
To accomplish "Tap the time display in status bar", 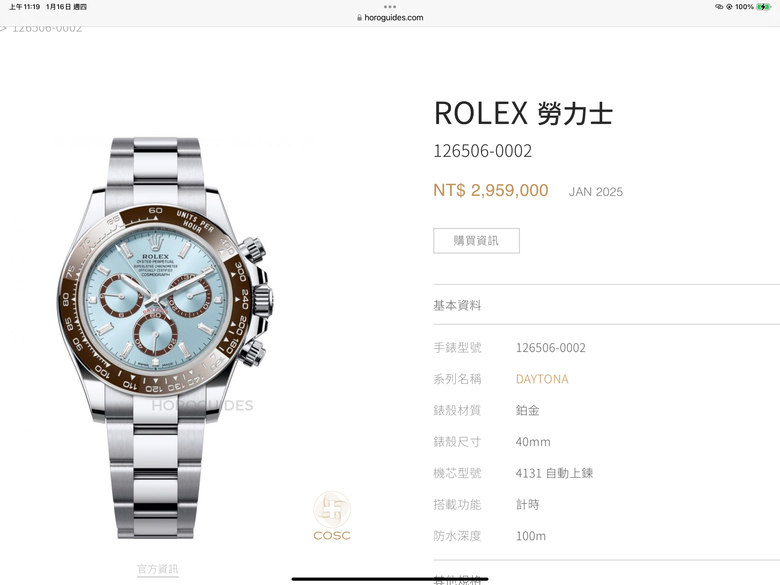I will click(x=24, y=7).
